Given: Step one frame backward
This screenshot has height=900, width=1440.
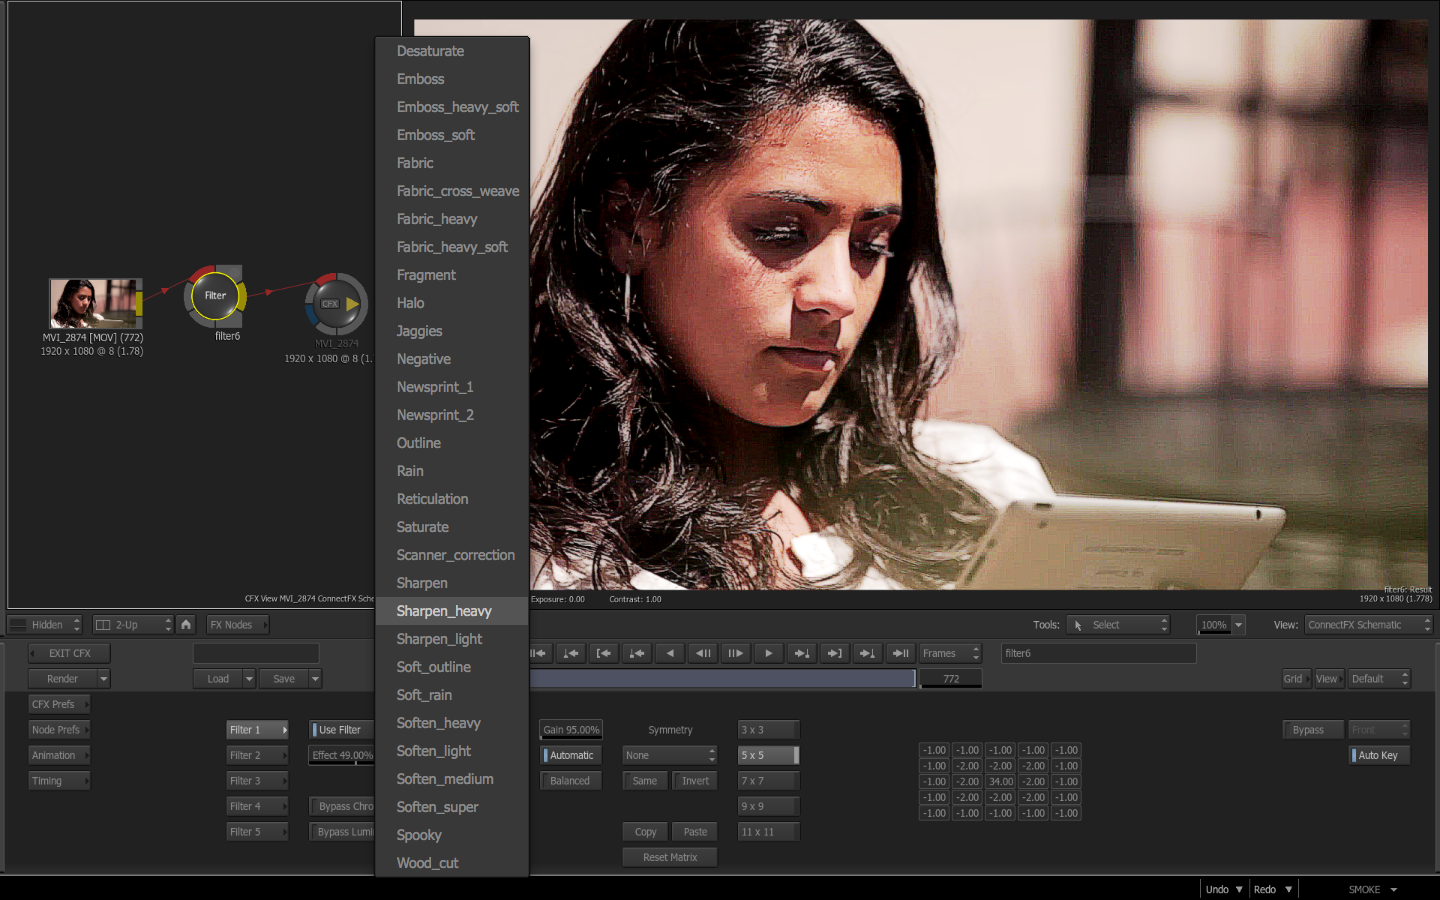Looking at the screenshot, I should [703, 654].
